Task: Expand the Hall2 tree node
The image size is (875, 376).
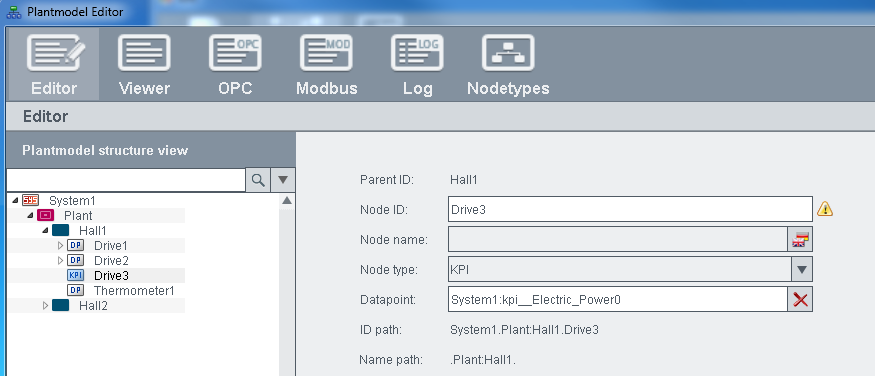Action: coord(46,306)
